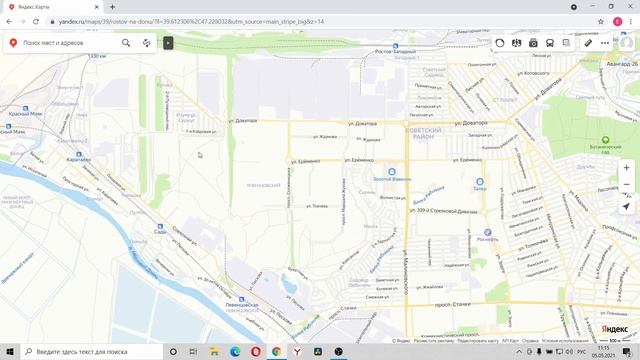Click the Ростов-Западный station marker
The height and width of the screenshot is (360, 640).
395,46
